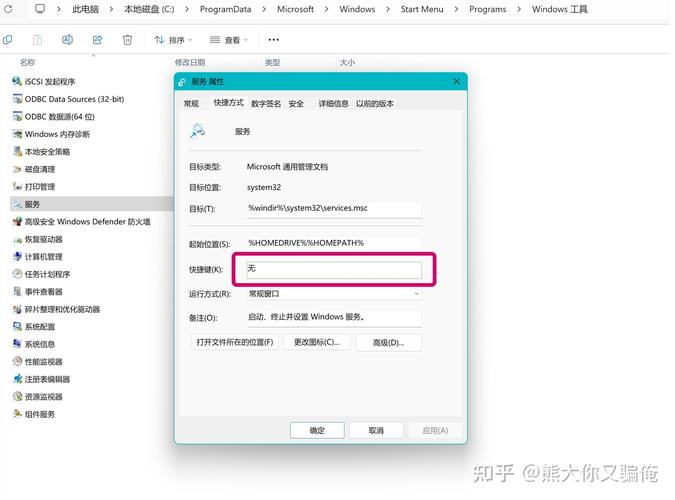The image size is (675, 500).
Task: Click the 更改图标(C)... button
Action: pyautogui.click(x=317, y=342)
